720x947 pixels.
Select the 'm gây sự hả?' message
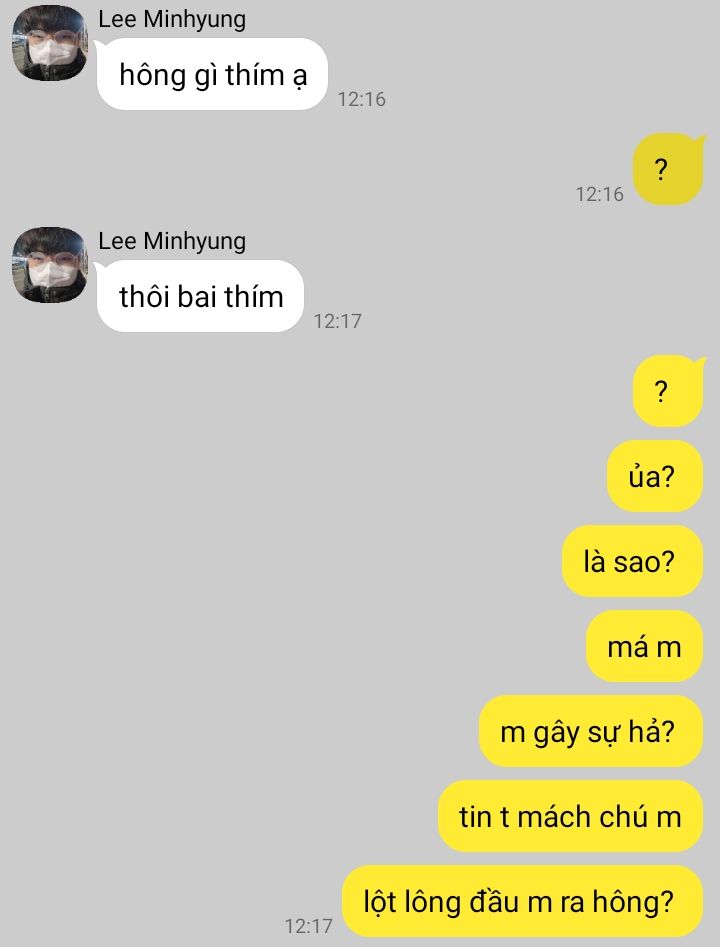[591, 731]
